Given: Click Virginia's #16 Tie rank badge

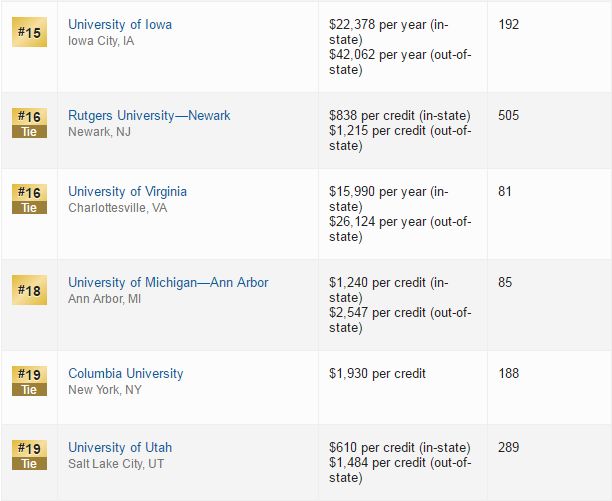Looking at the screenshot, I should [x=29, y=199].
